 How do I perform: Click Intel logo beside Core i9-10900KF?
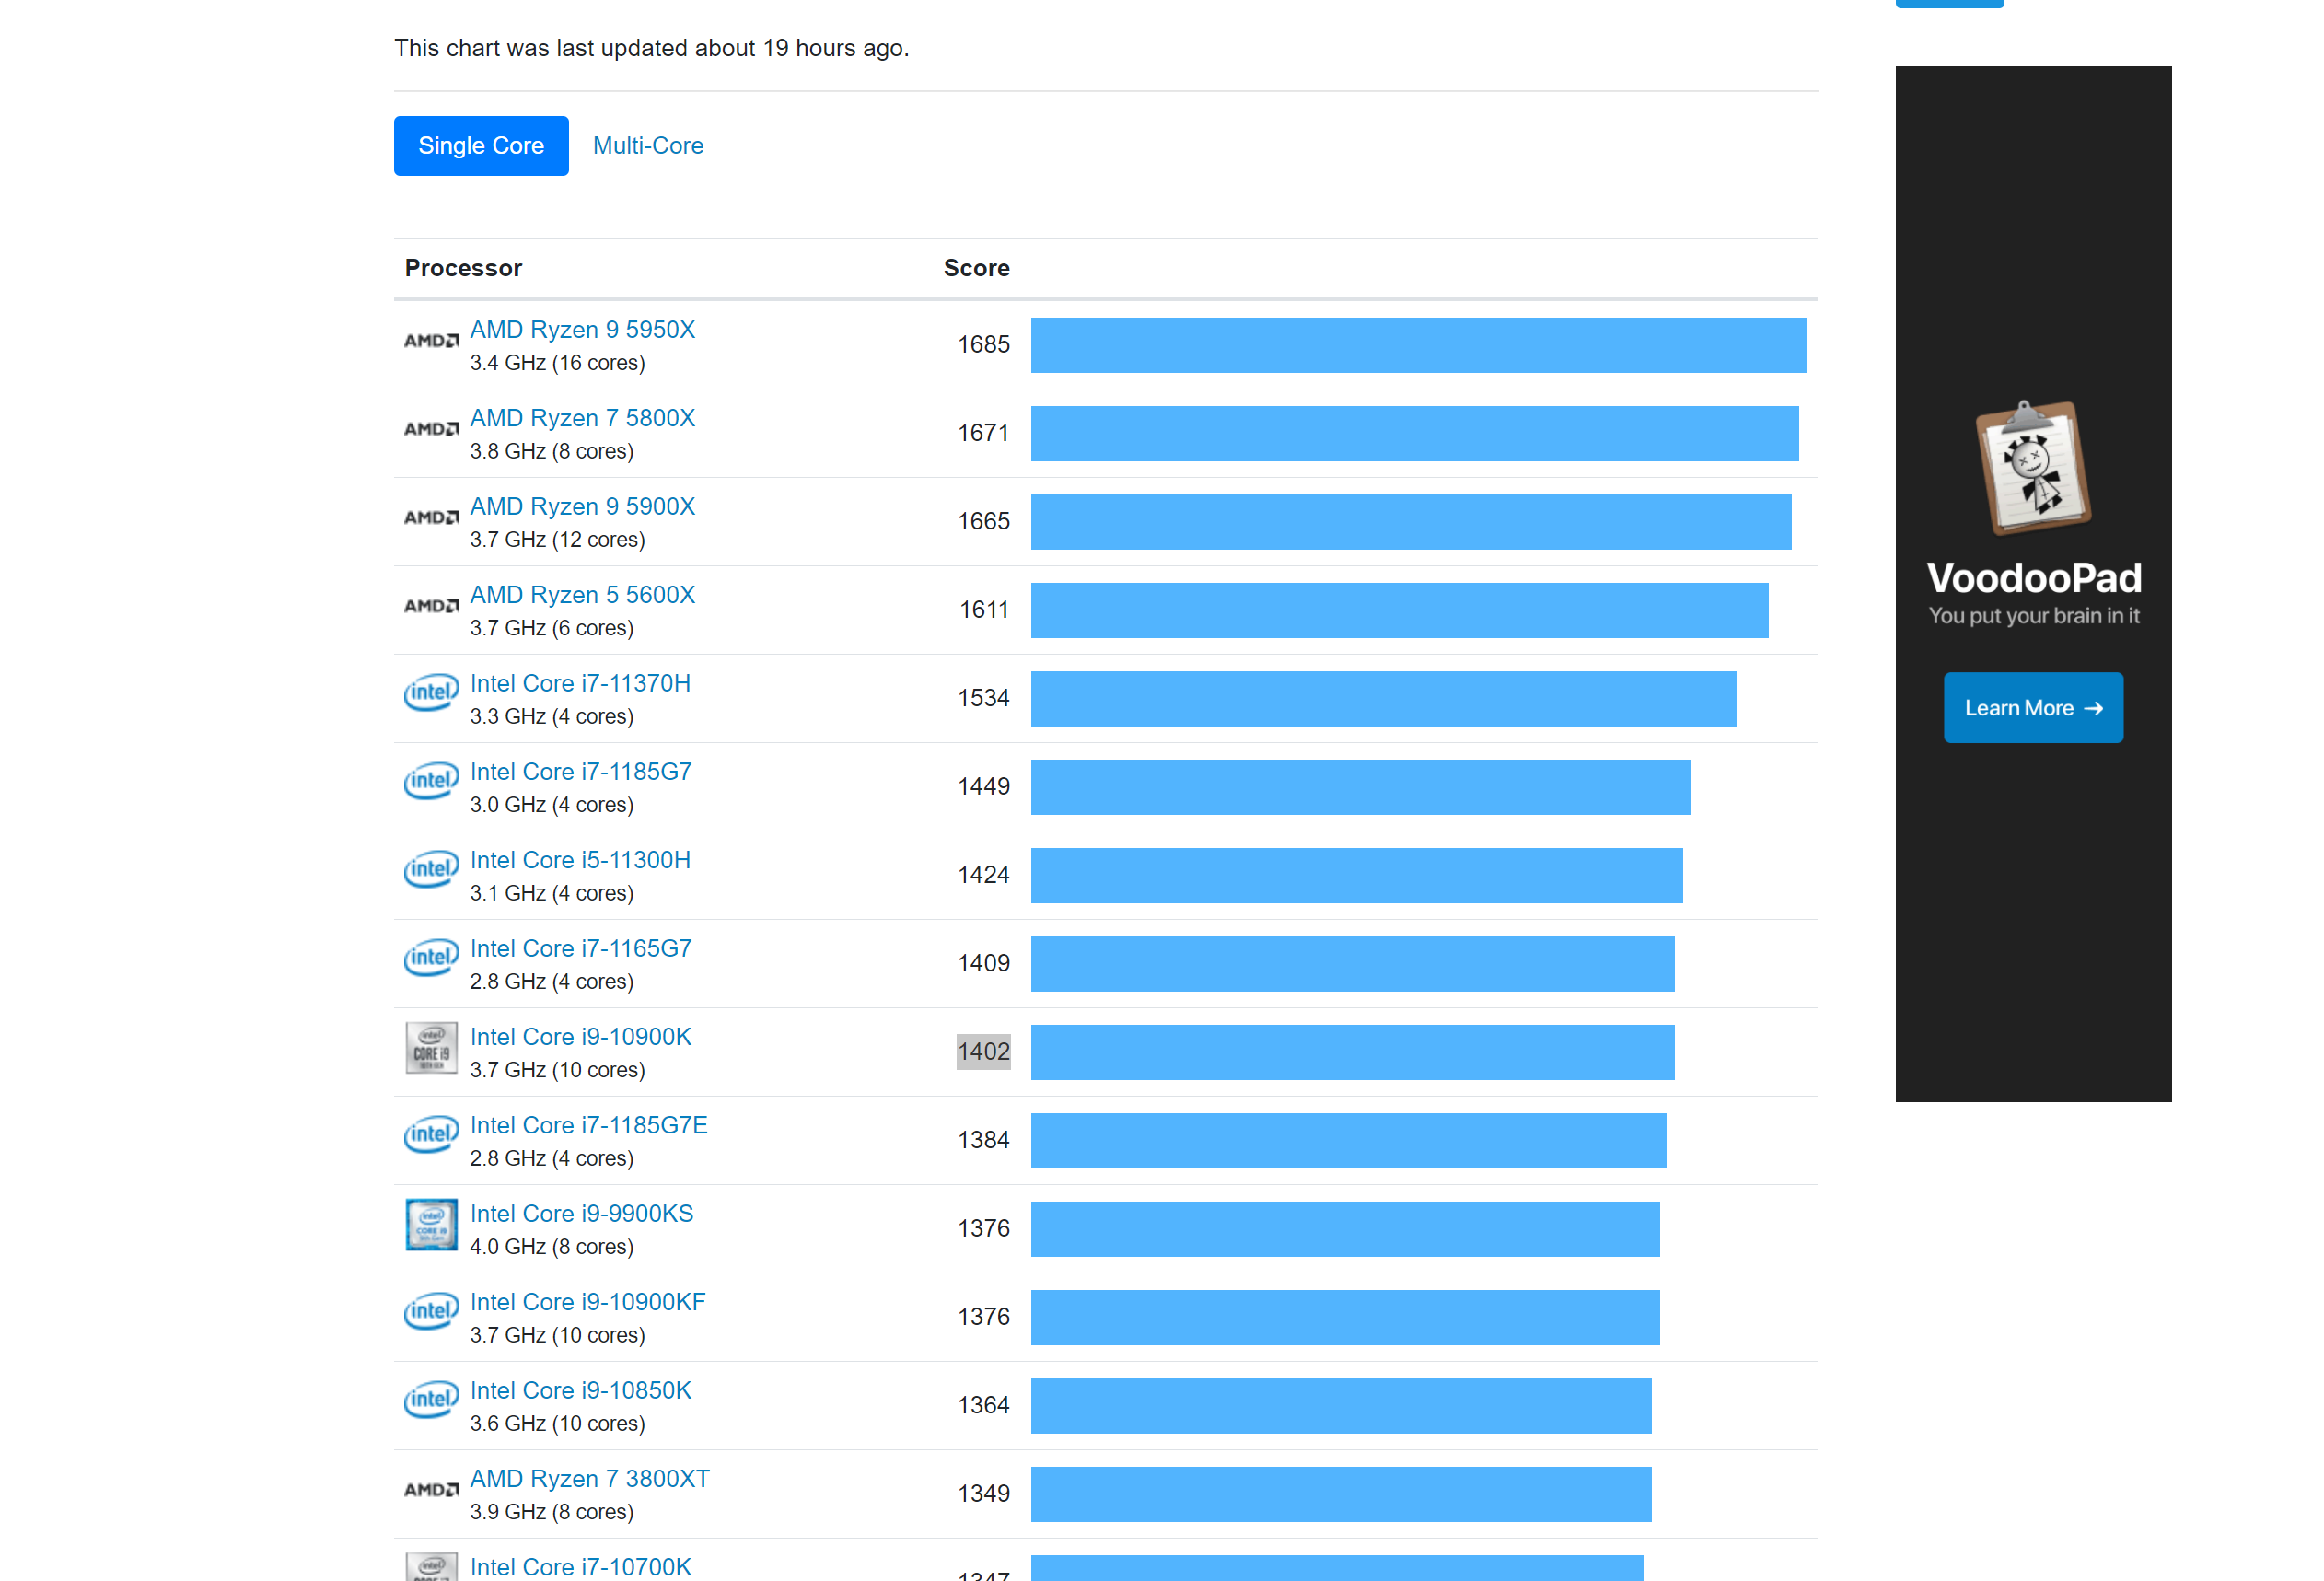pos(431,1311)
